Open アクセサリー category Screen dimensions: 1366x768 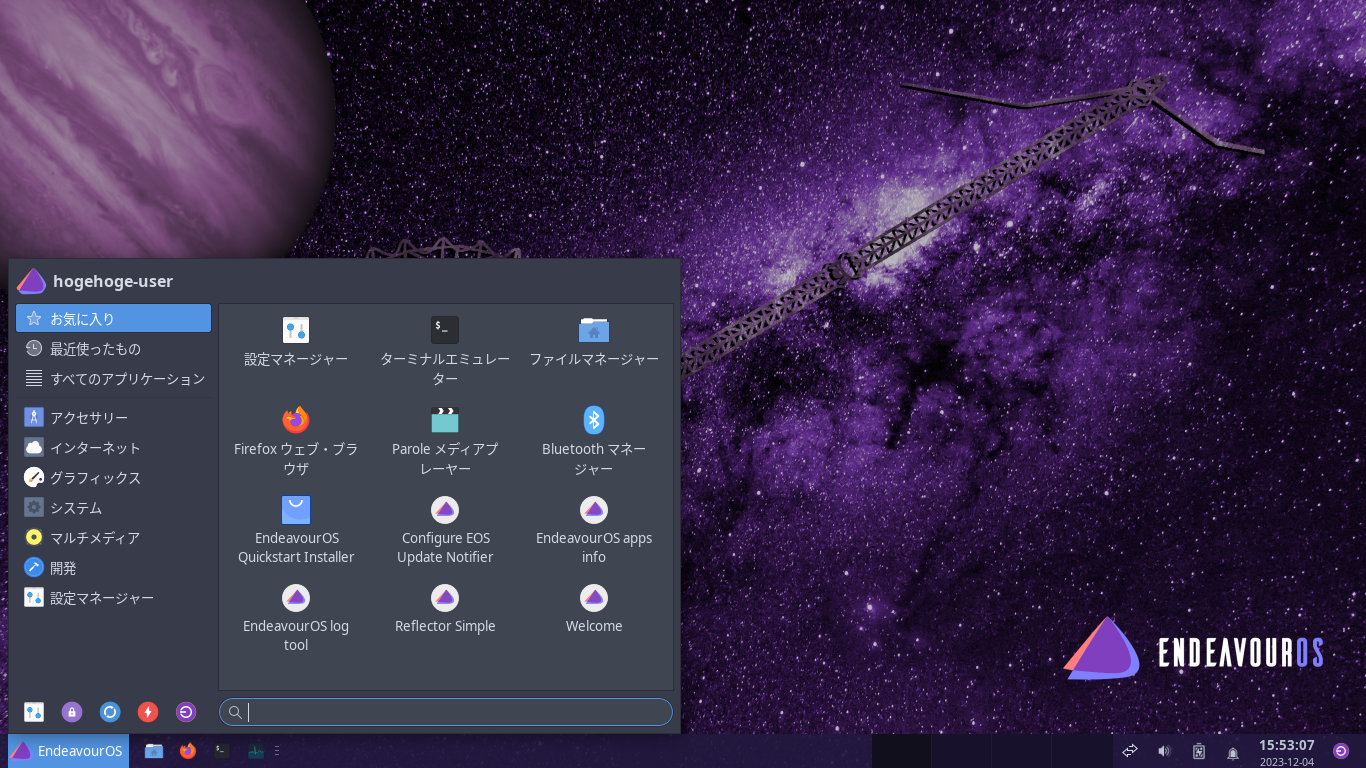pos(113,417)
